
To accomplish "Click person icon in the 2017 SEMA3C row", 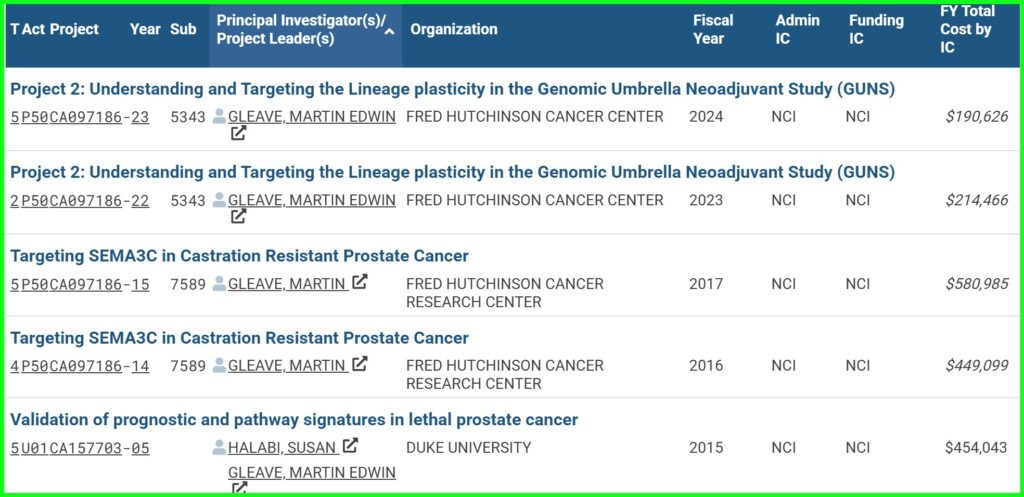I will click(219, 283).
